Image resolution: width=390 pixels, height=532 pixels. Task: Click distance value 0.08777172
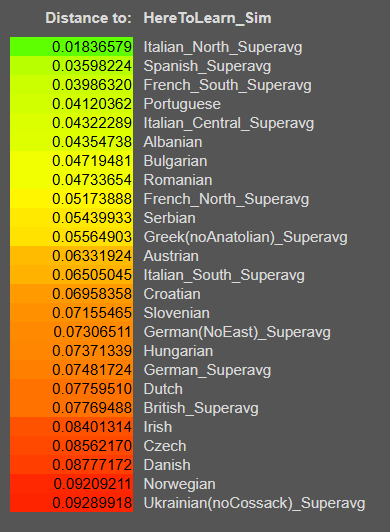pos(92,465)
